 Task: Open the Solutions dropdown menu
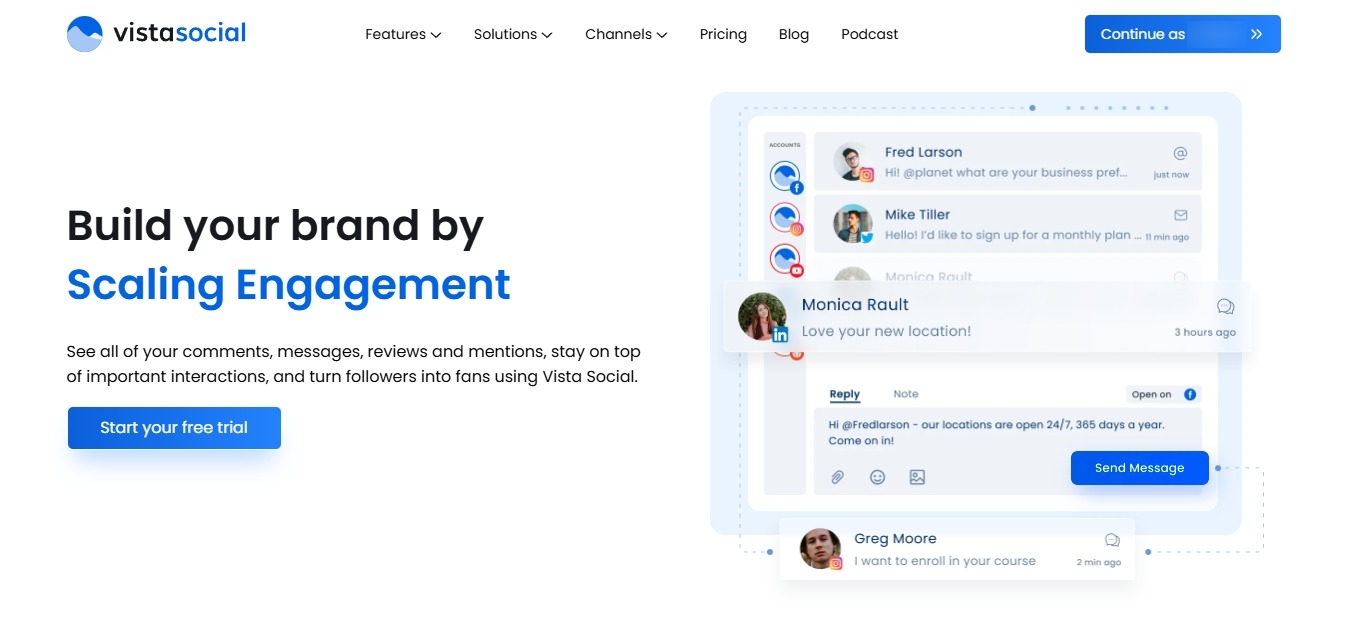coord(513,34)
